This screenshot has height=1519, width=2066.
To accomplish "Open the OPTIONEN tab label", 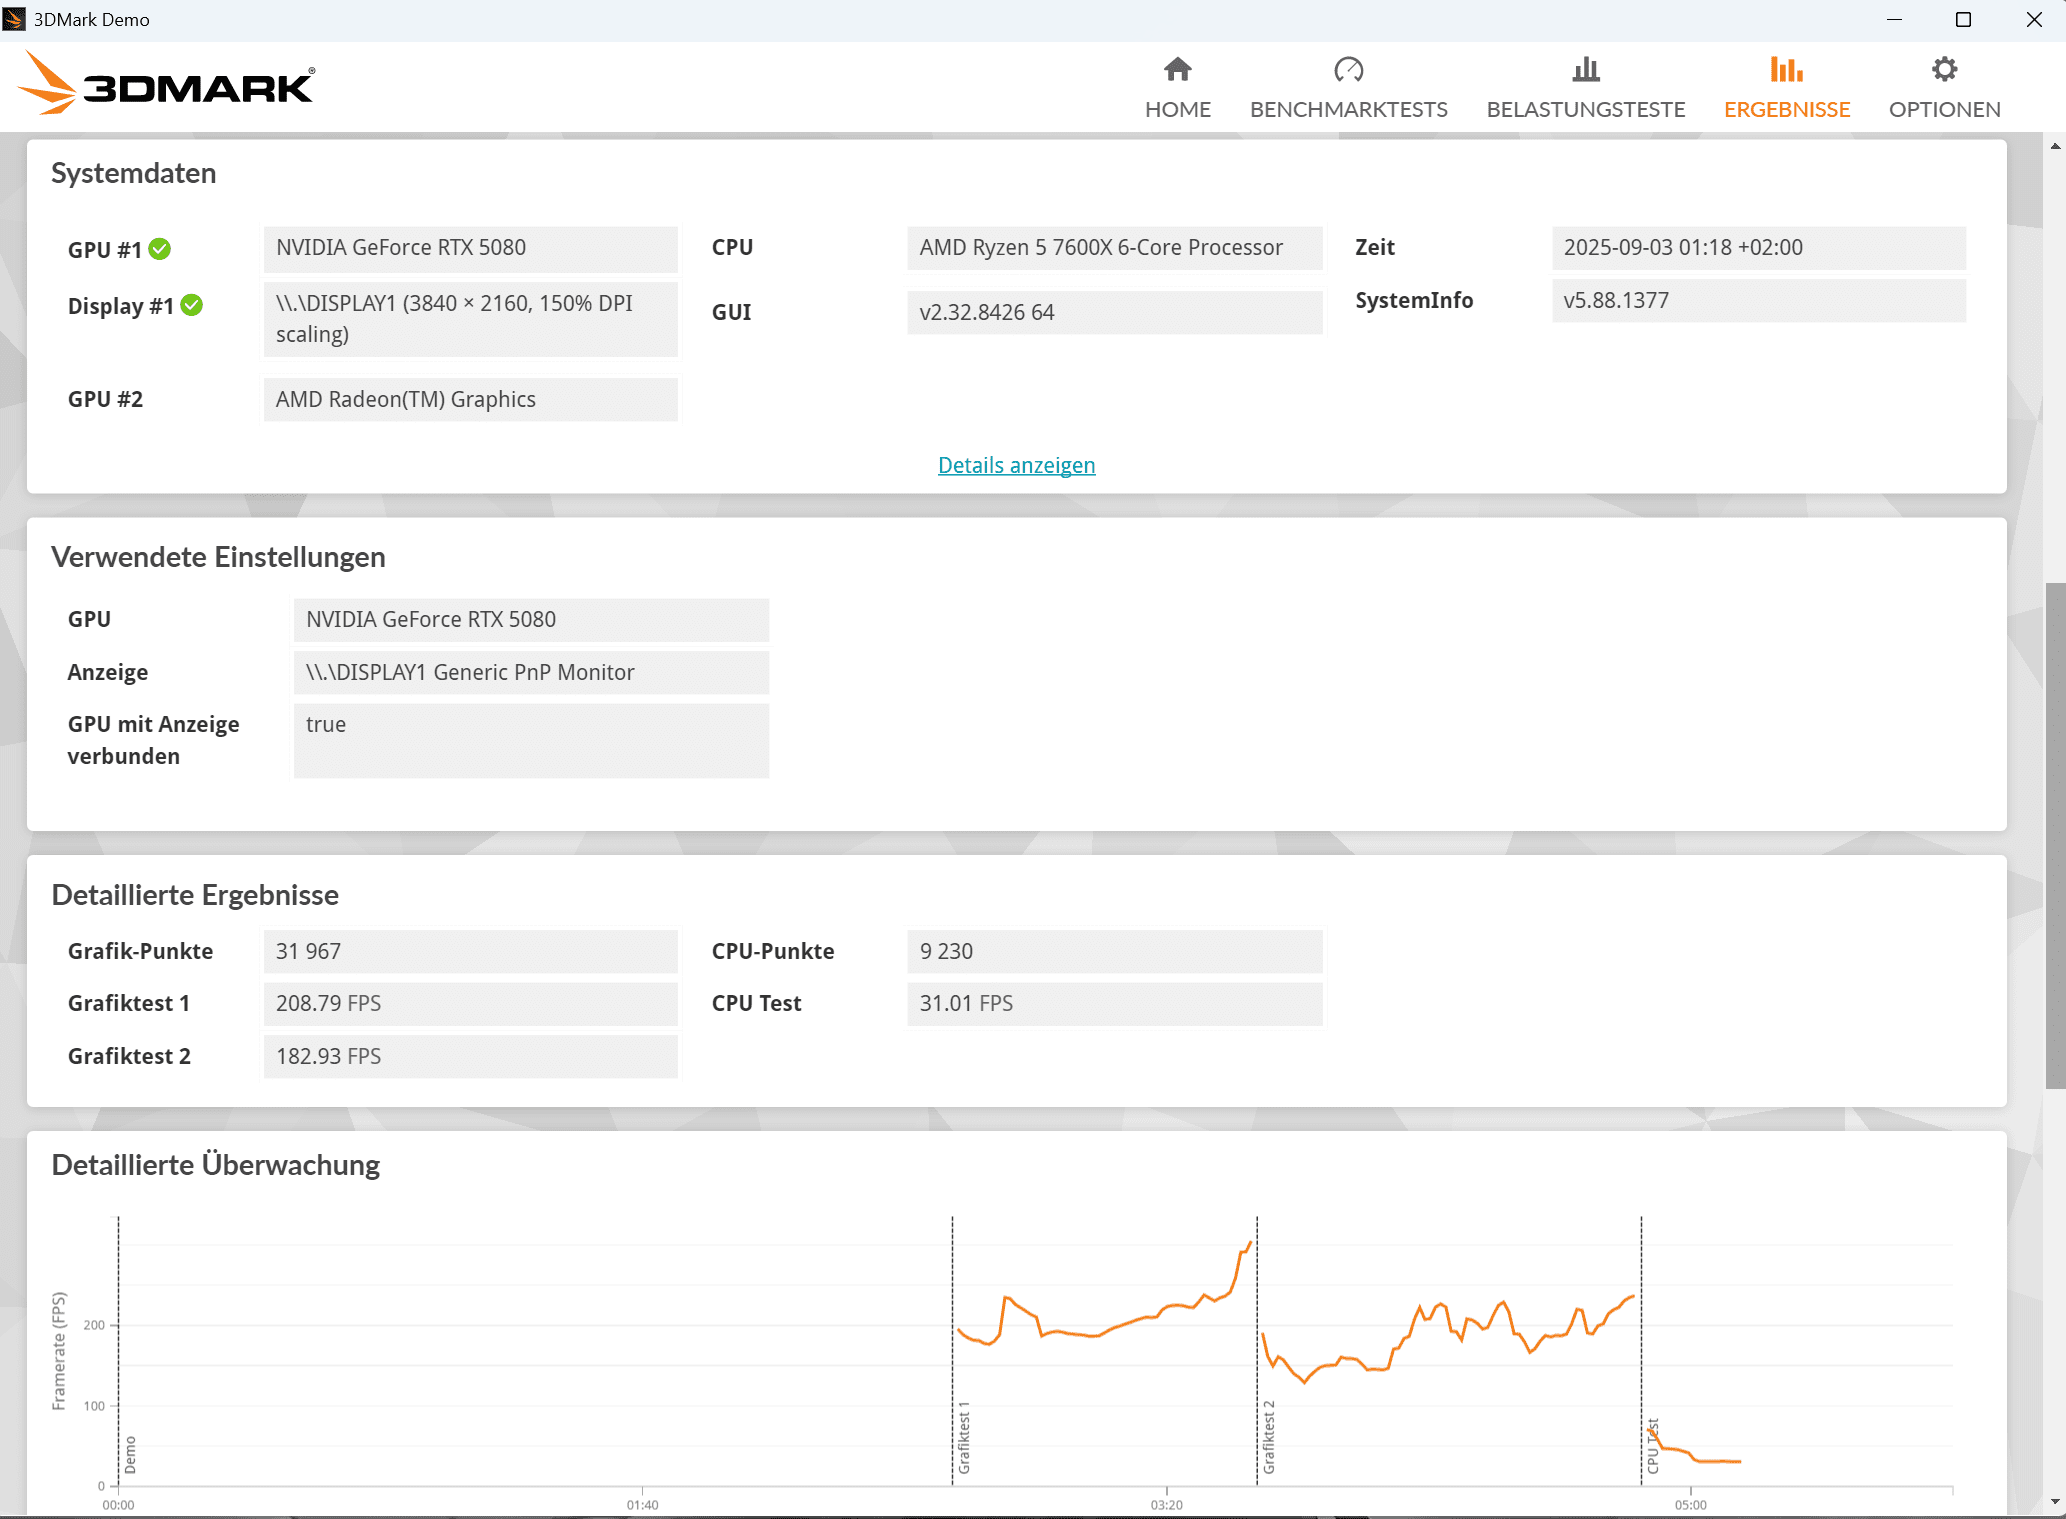I will (1944, 109).
